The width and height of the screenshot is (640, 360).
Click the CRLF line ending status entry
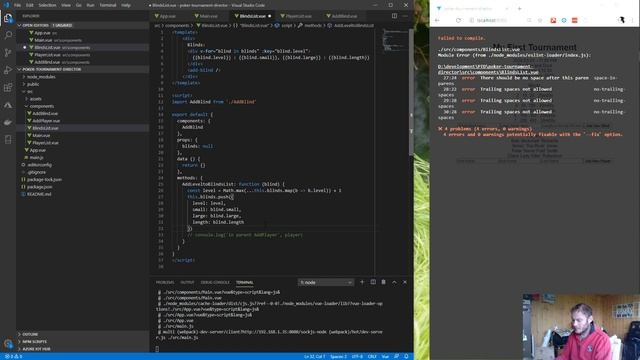pos(372,357)
